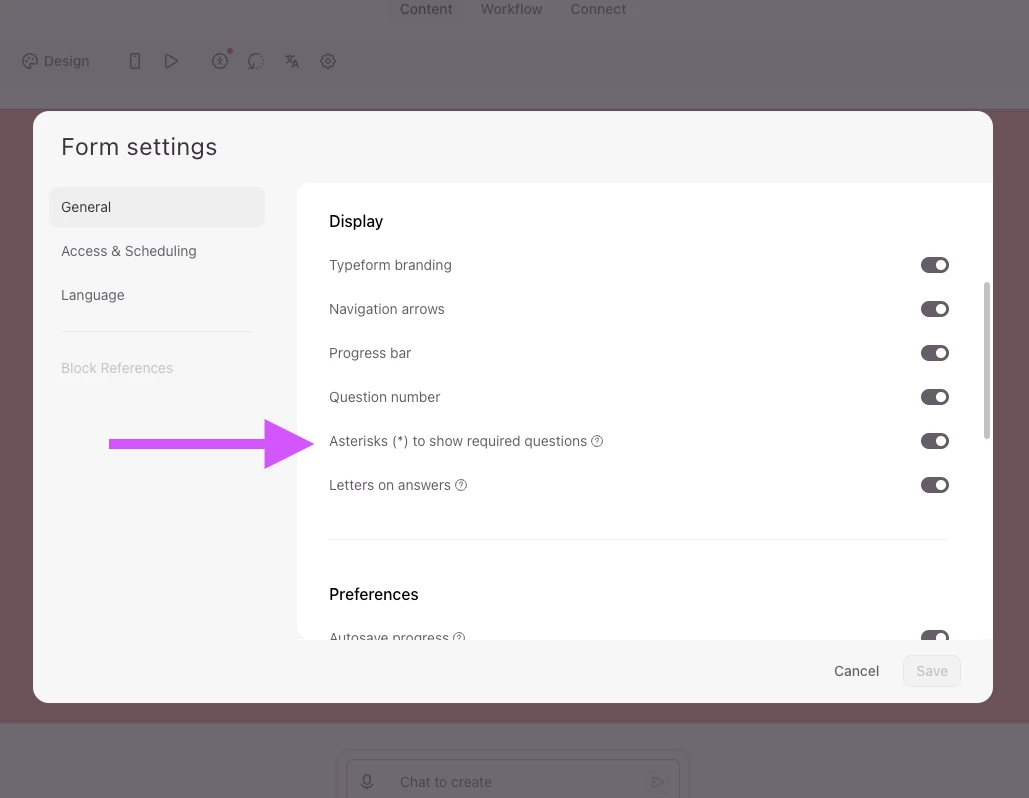
Task: Click help icon beside Letters on answers
Action: pos(461,485)
